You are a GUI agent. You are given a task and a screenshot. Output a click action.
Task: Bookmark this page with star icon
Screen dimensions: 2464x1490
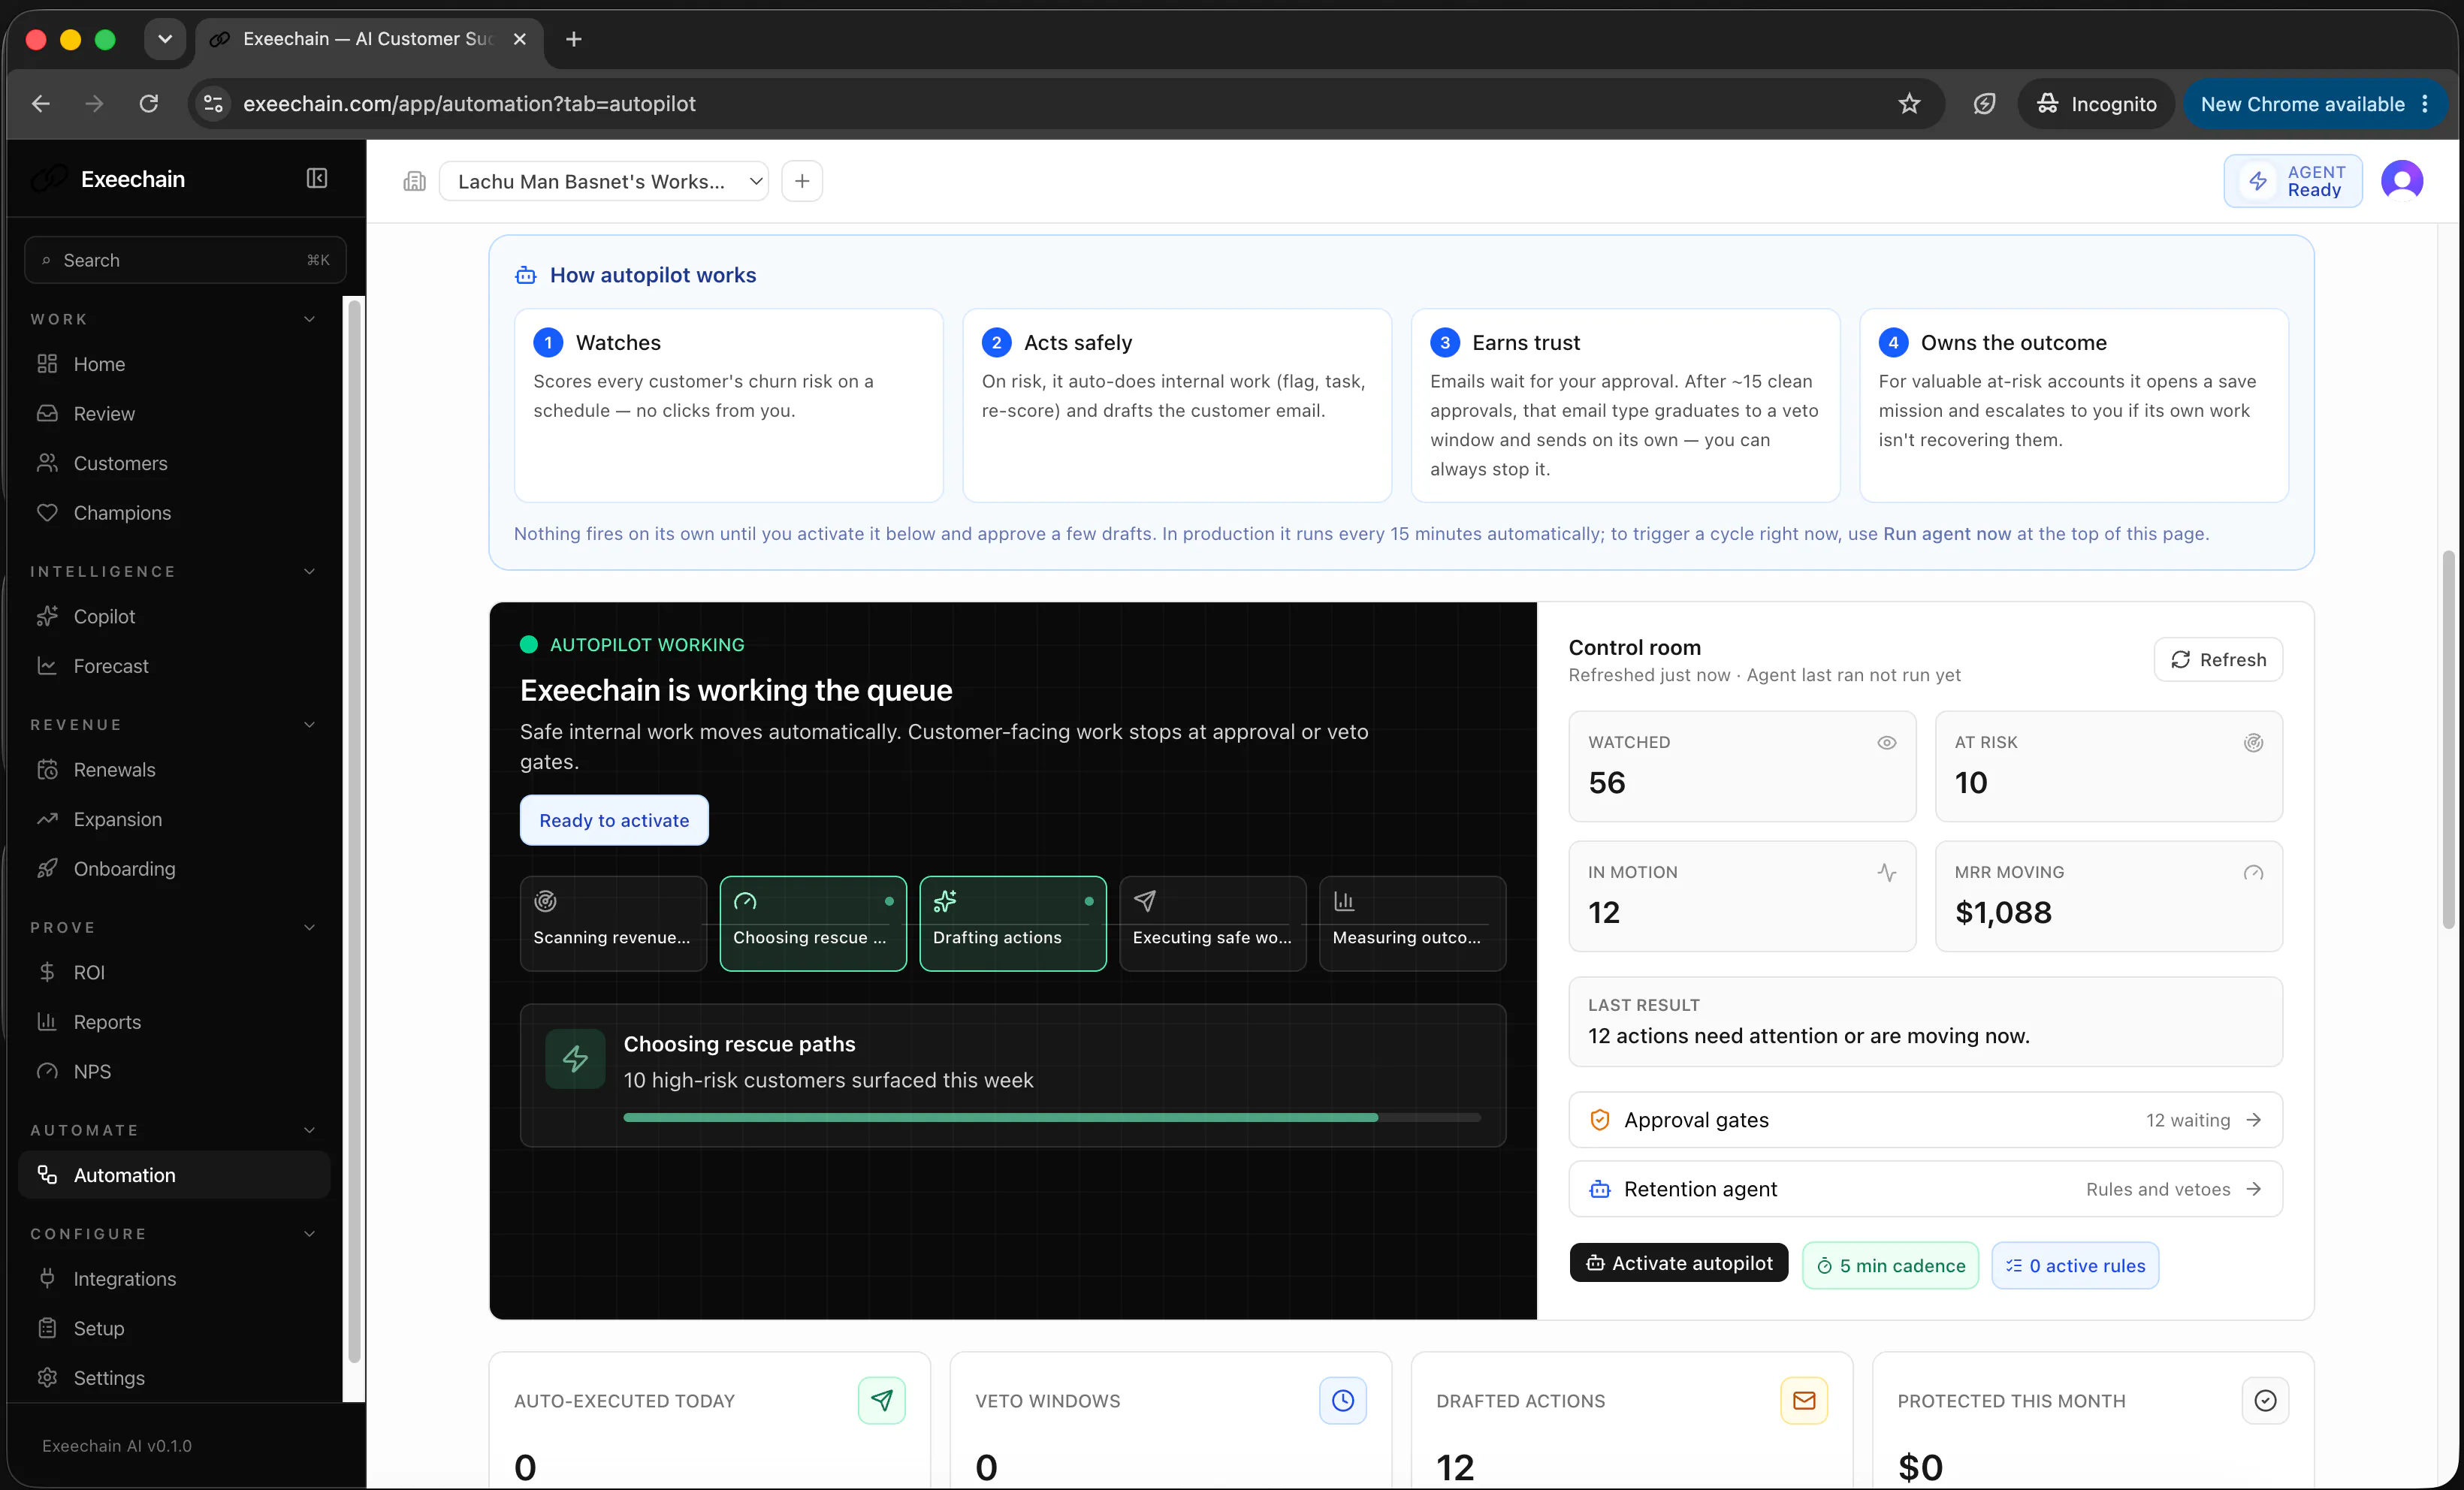point(1909,104)
